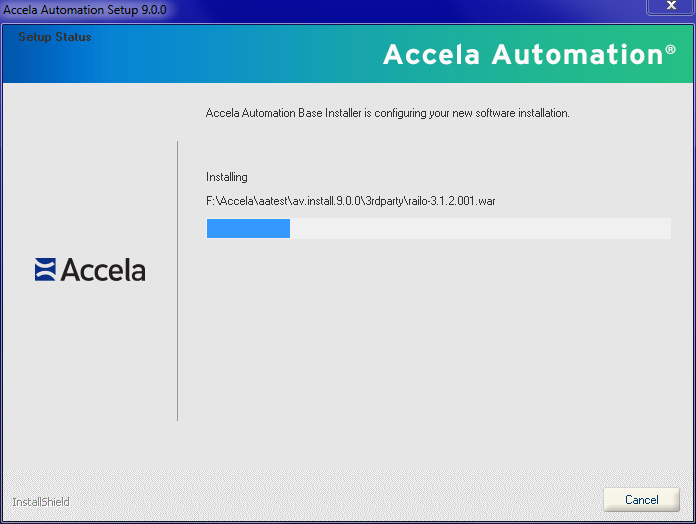The width and height of the screenshot is (696, 524).
Task: Click the InstallShield label at bottom left
Action: point(40,501)
